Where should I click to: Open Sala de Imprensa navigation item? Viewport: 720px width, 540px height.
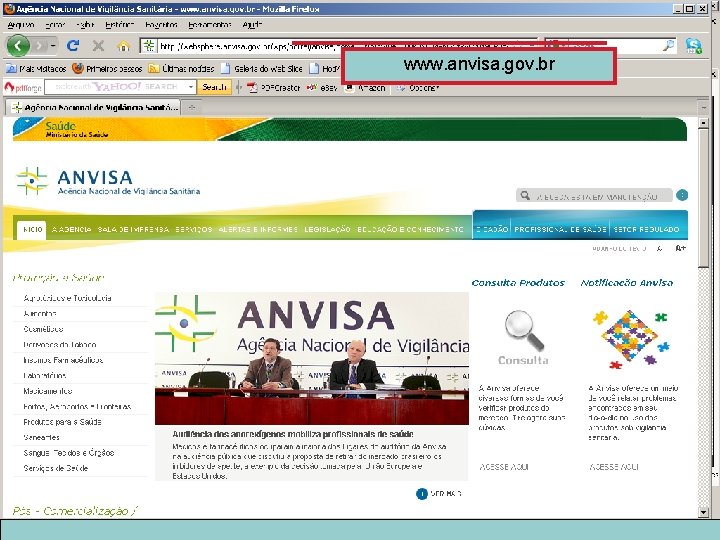[x=133, y=230]
